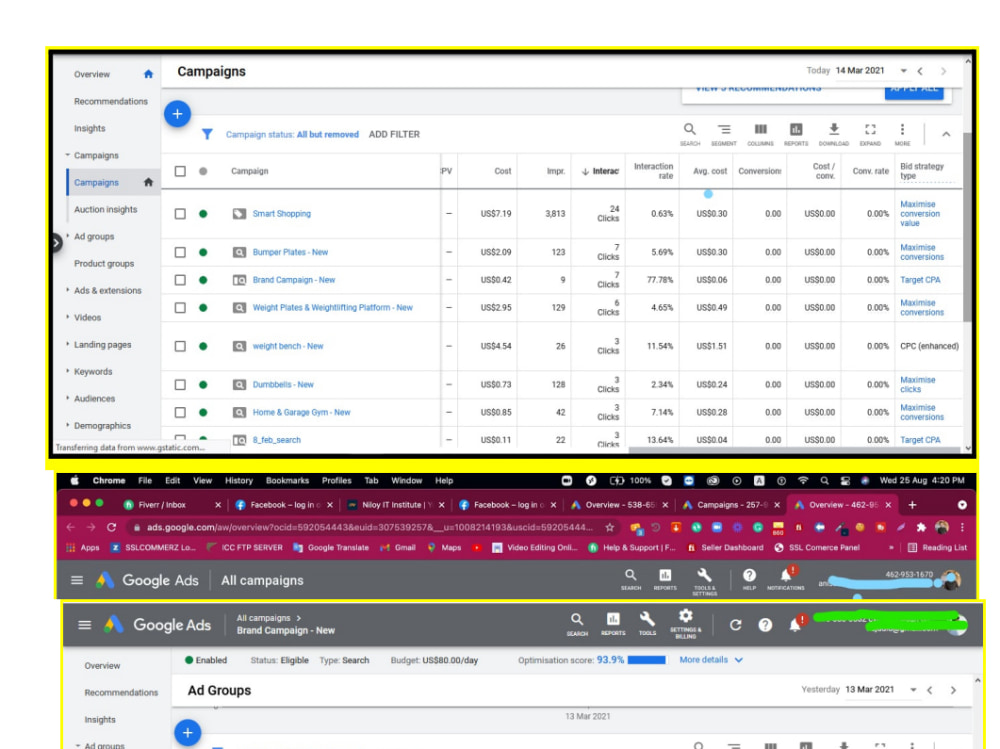Collapse the table toolbar with up chevron
The width and height of the screenshot is (1000, 749).
click(x=946, y=134)
